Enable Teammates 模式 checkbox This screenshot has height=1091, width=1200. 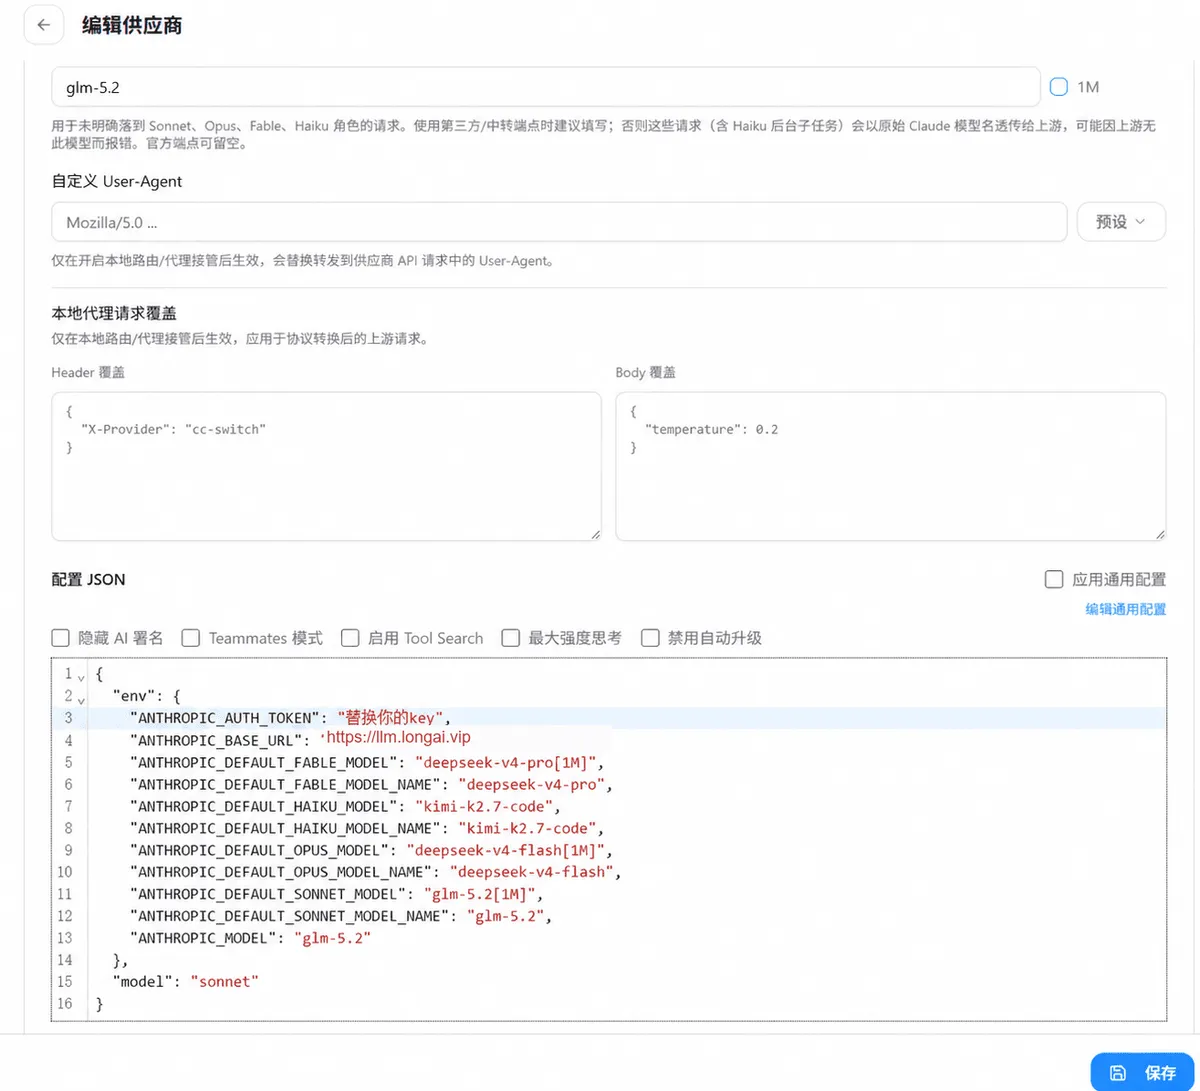[x=190, y=638]
